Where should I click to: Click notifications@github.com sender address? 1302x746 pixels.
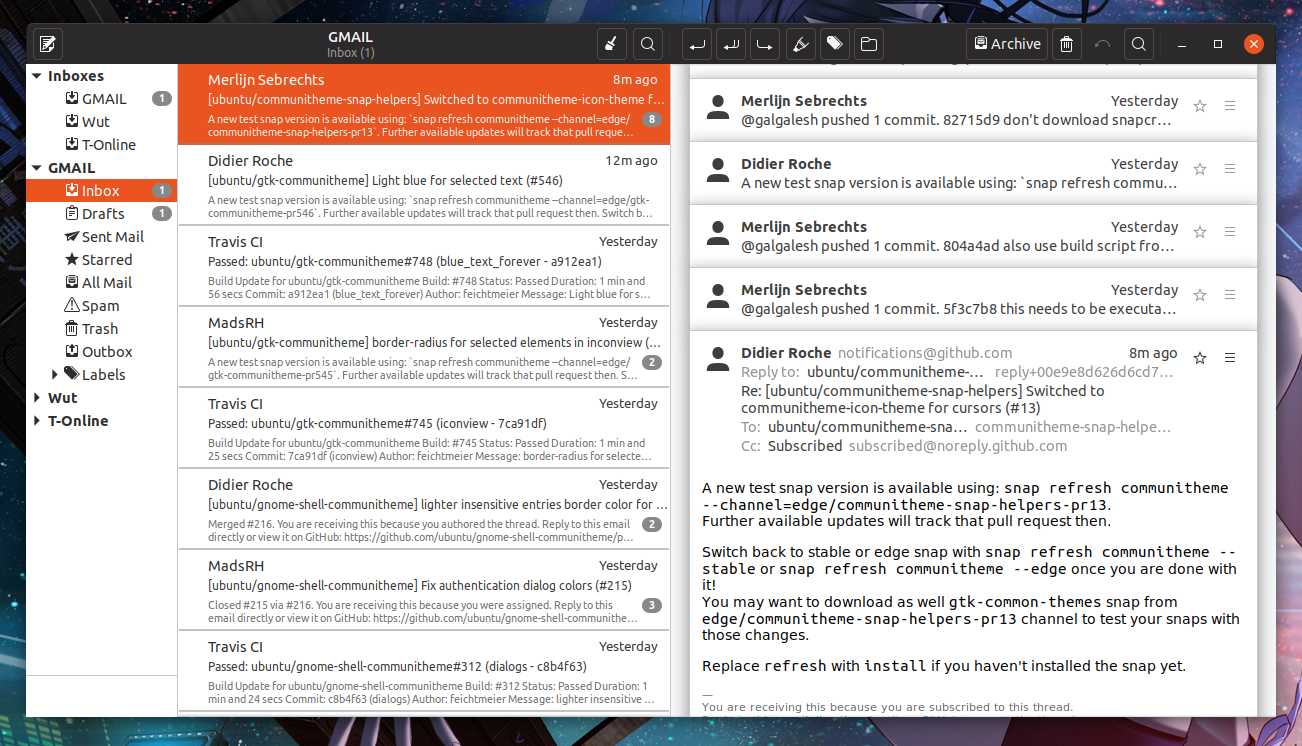click(925, 353)
